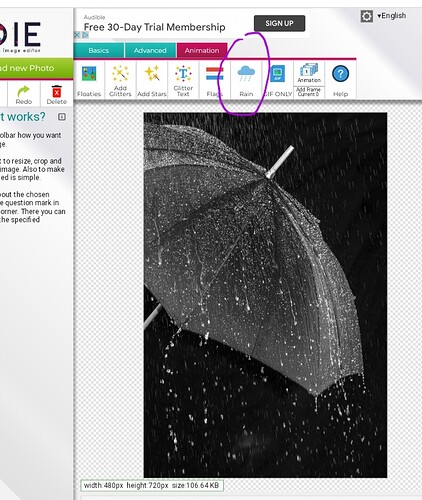Open the English language dropdown
The width and height of the screenshot is (422, 500).
click(392, 16)
